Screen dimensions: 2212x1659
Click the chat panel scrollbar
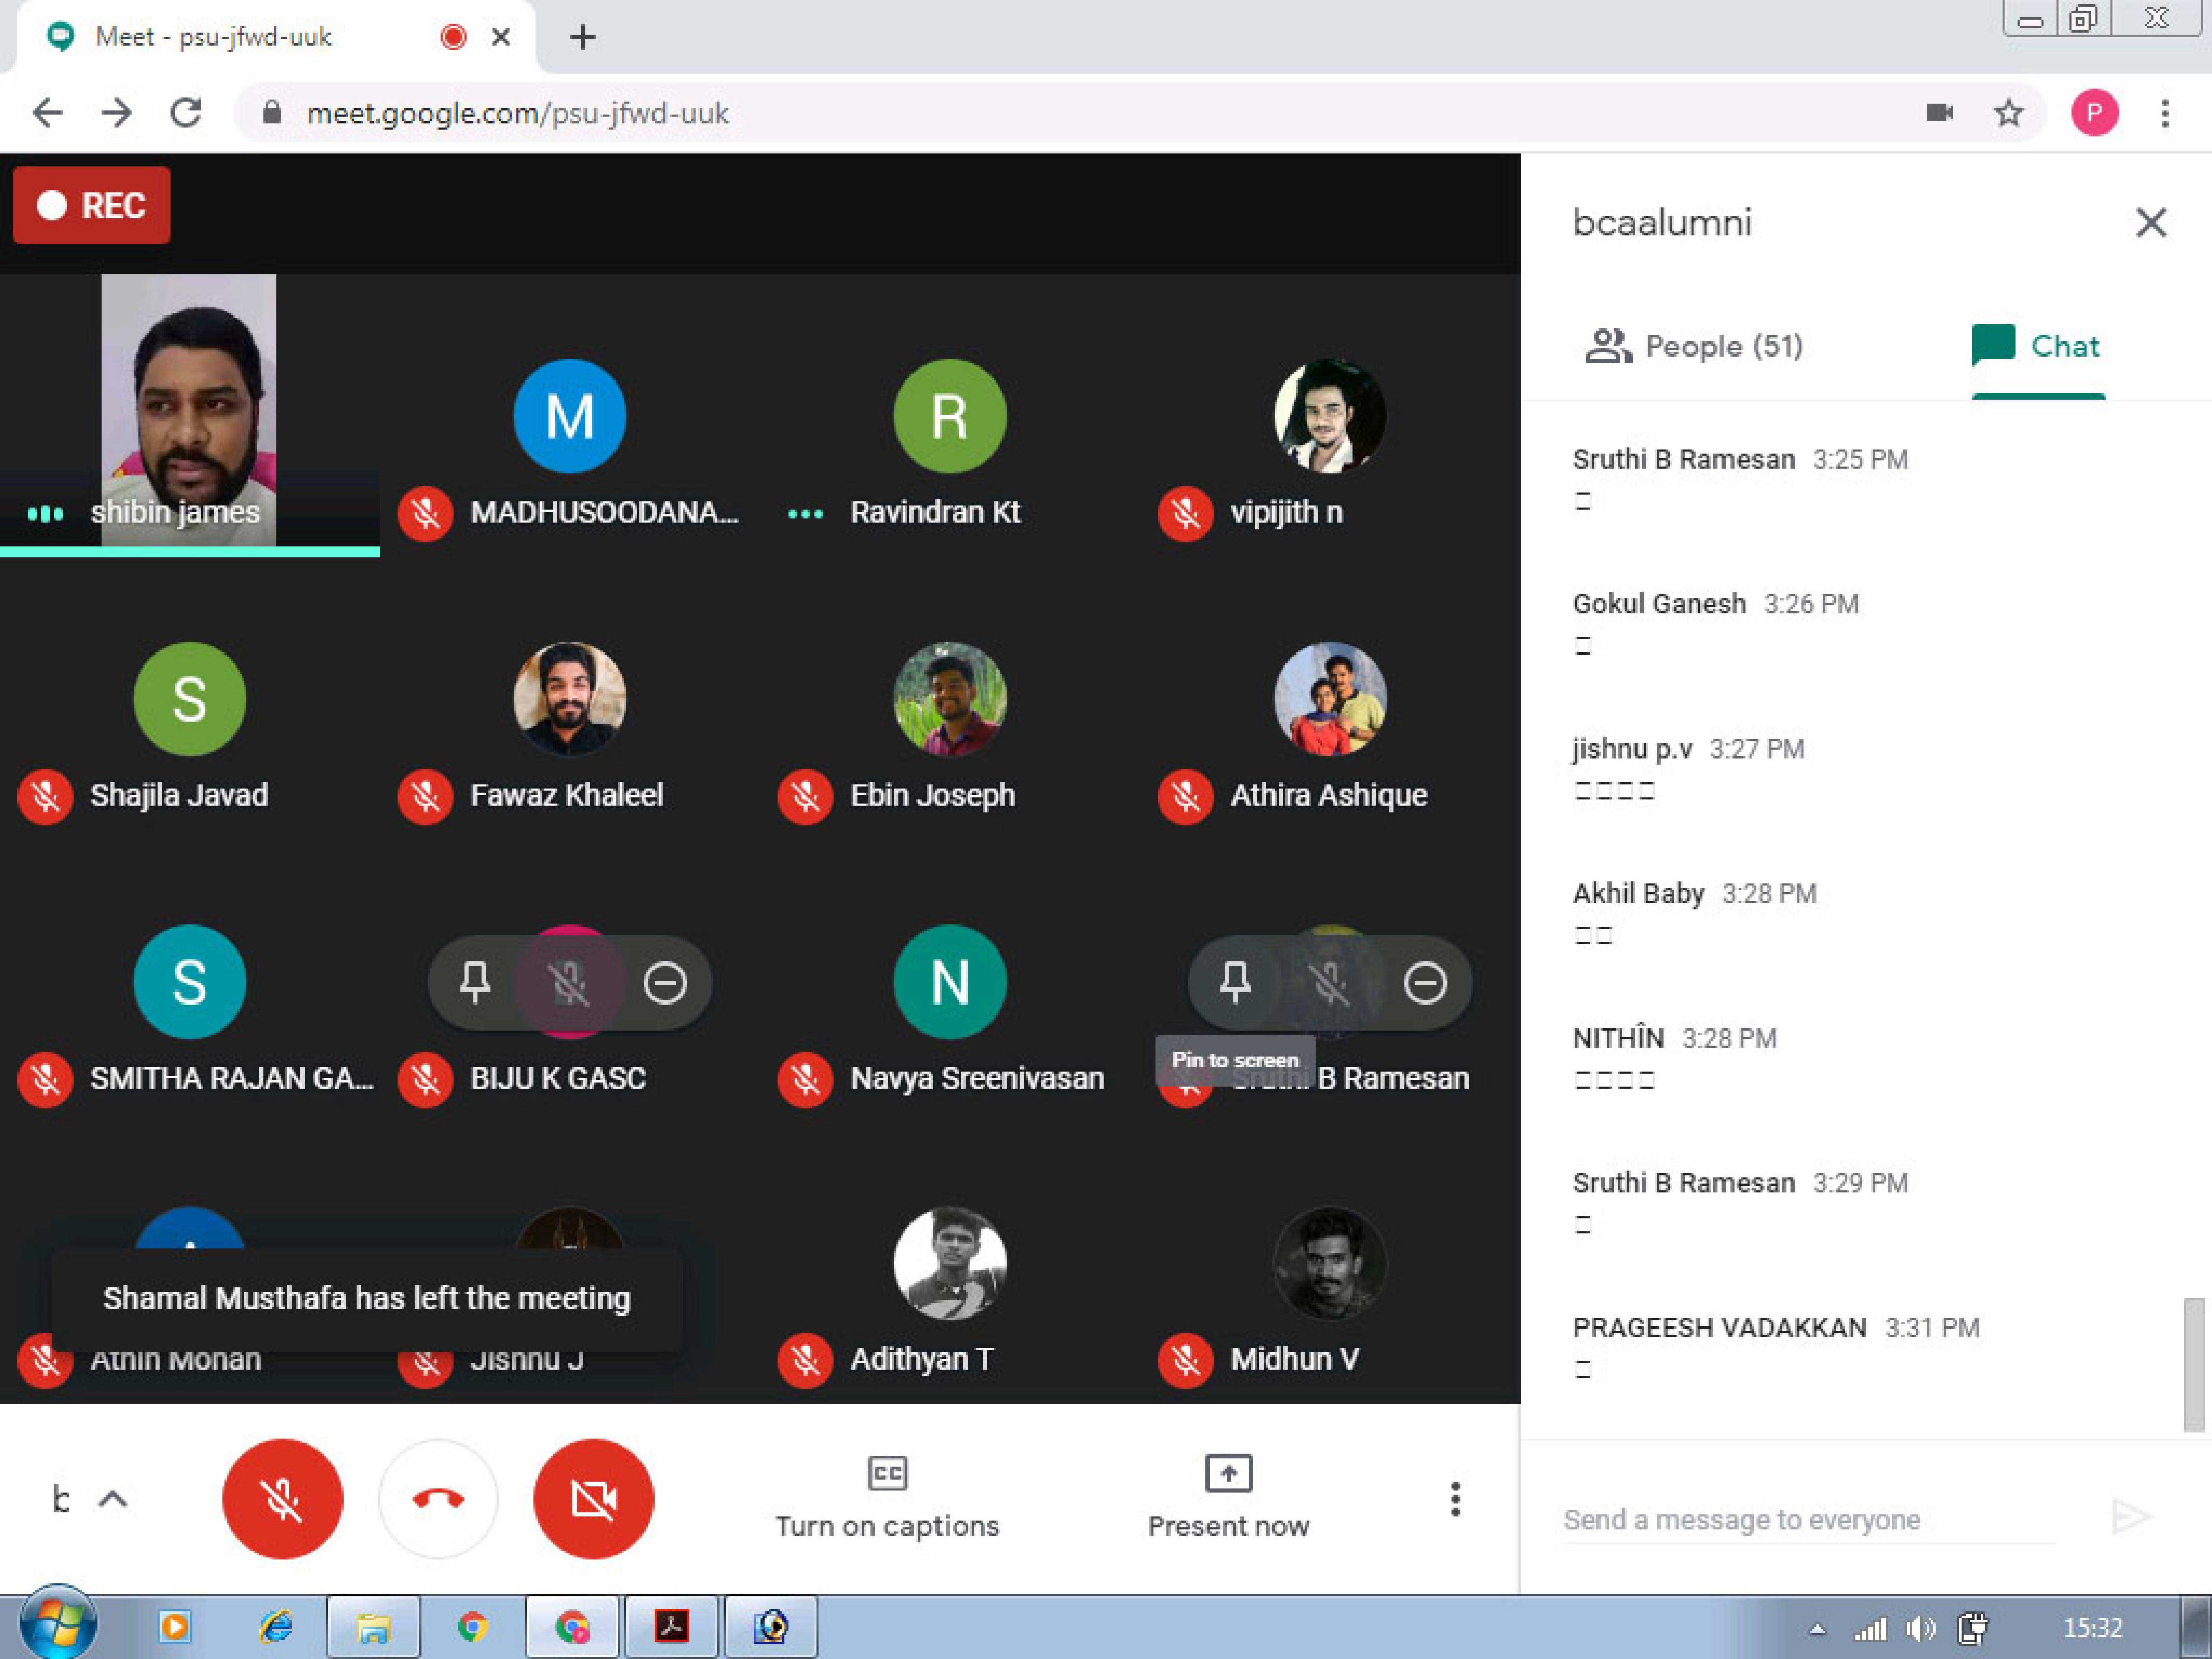pos(2194,1364)
